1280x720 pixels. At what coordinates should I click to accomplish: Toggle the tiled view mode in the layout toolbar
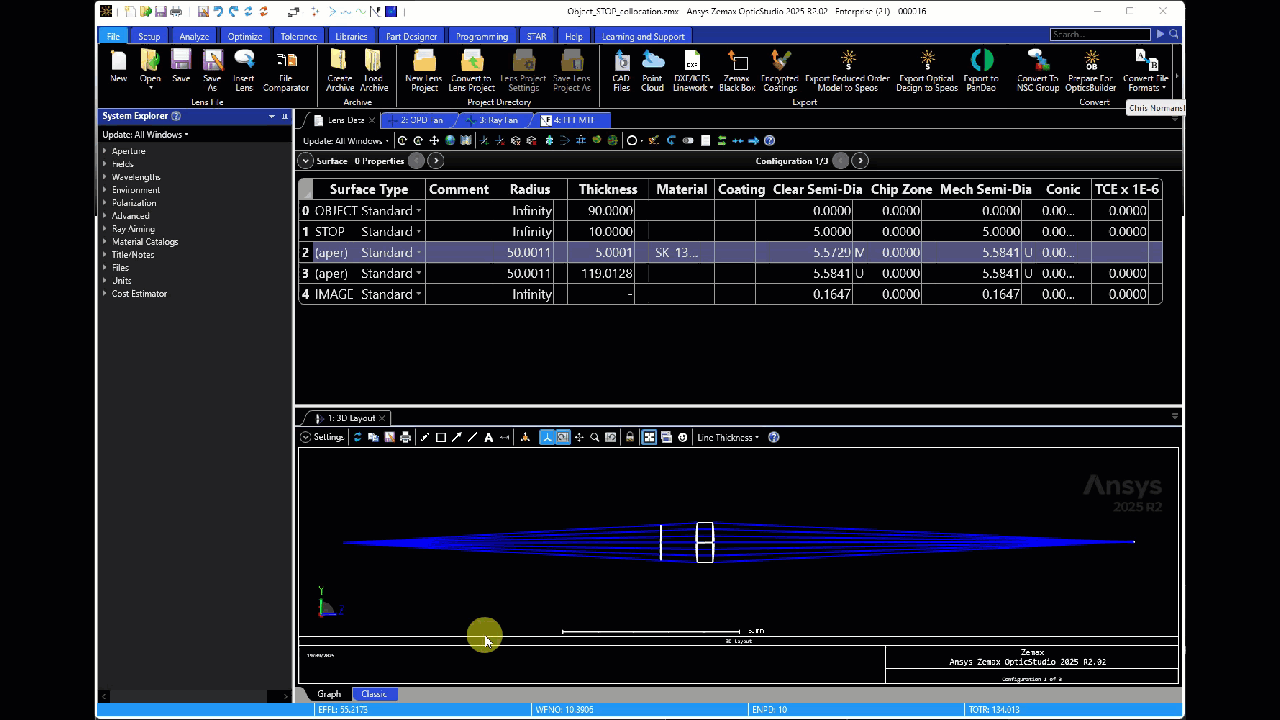pyautogui.click(x=649, y=437)
